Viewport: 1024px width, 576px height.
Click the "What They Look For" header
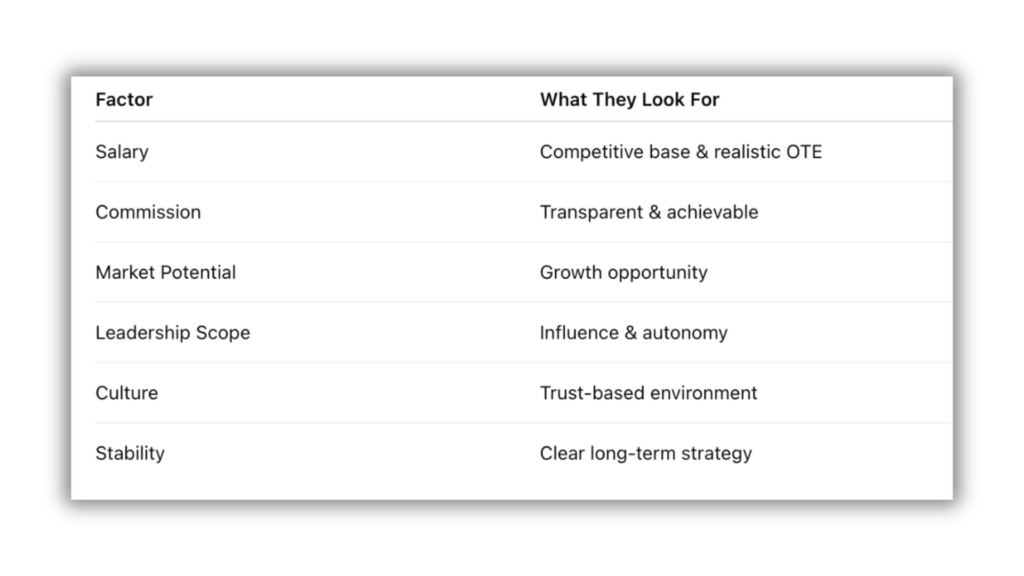point(629,100)
